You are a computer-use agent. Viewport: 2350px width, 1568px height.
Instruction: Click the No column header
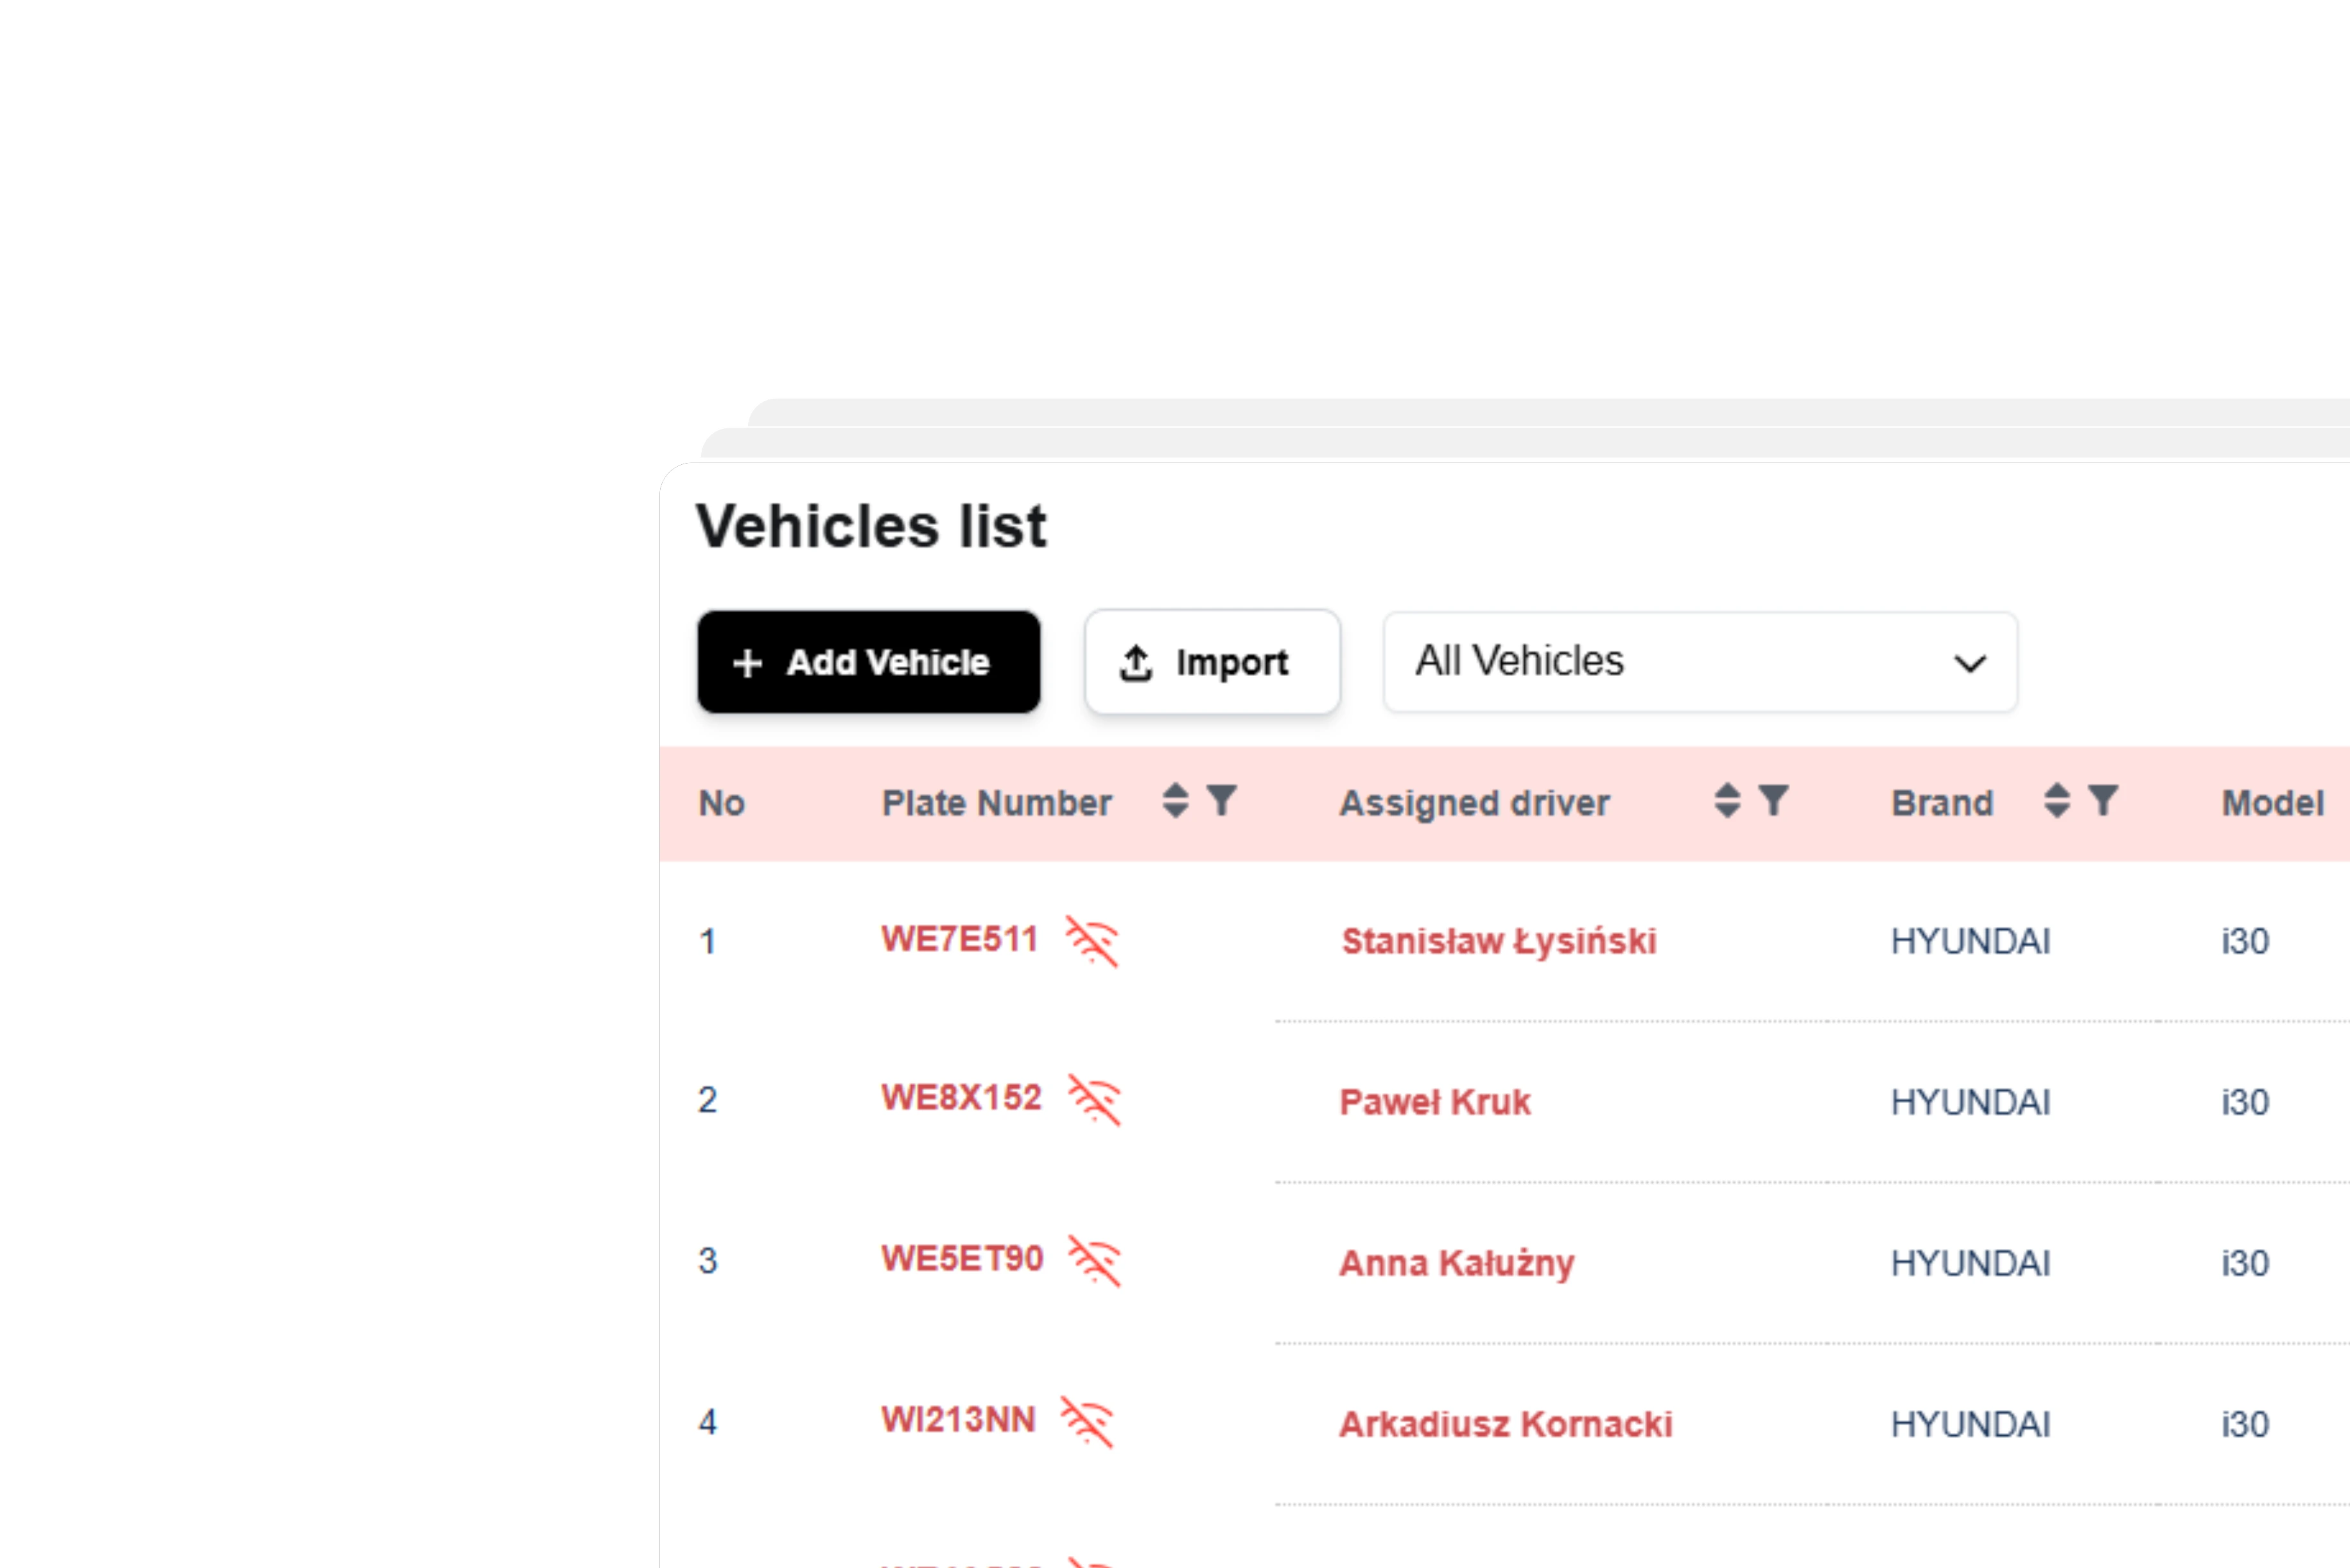point(721,803)
